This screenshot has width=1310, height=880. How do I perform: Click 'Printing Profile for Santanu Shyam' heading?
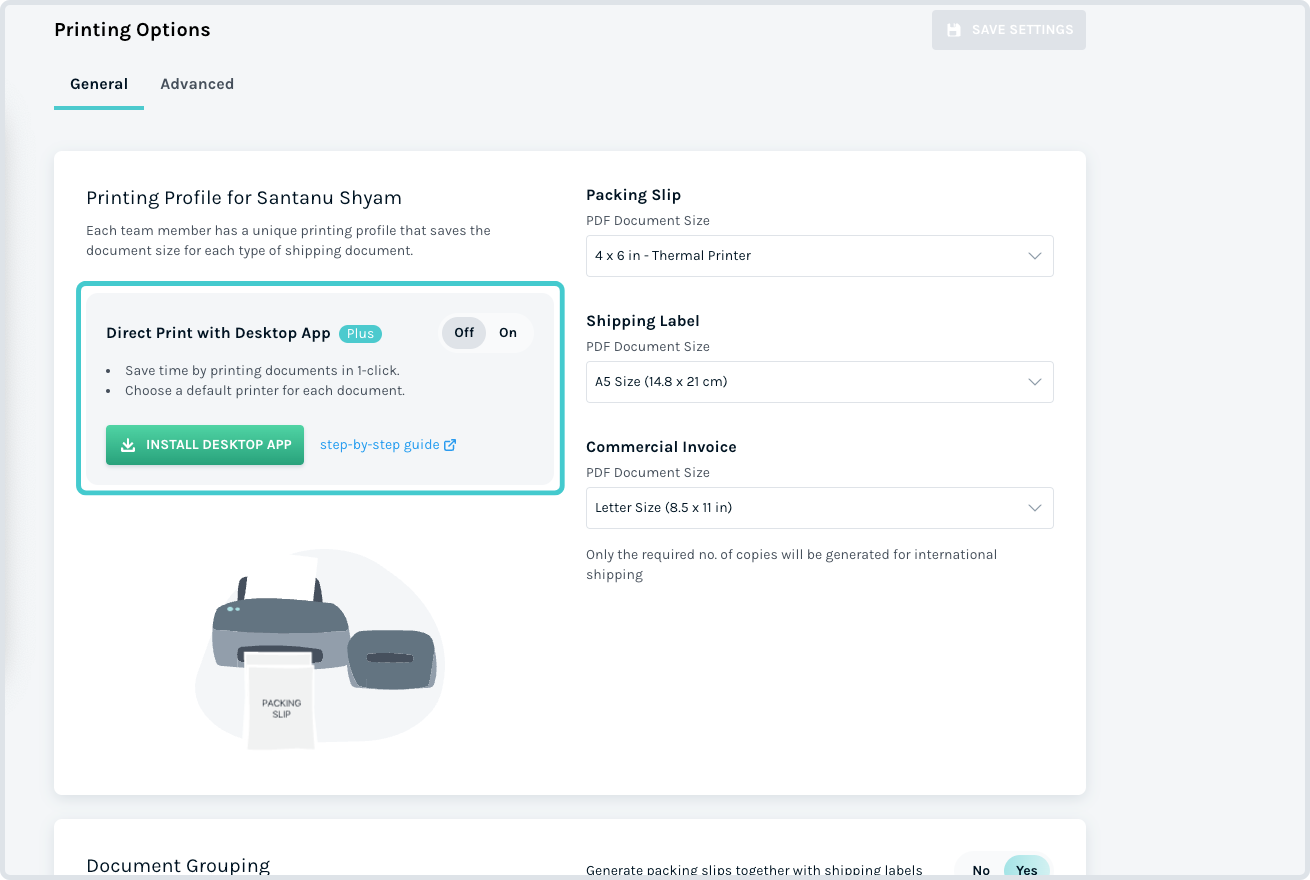point(244,198)
